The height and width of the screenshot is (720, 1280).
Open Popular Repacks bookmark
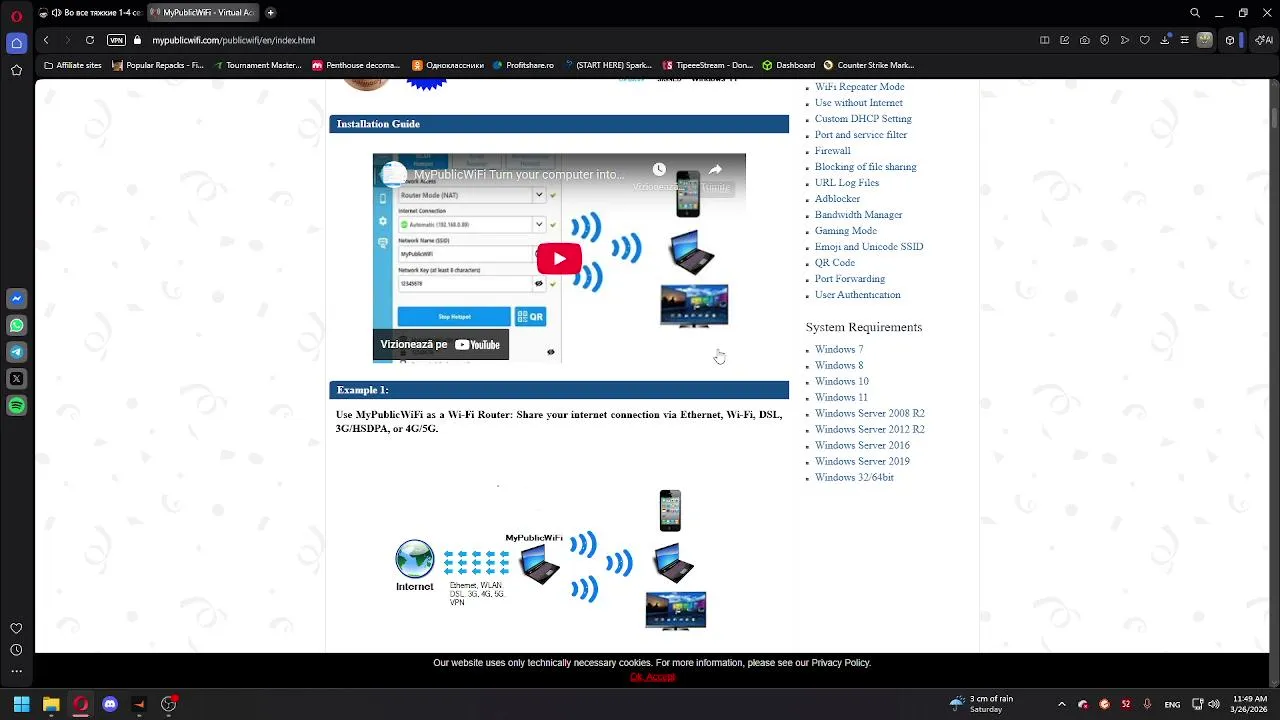coord(158,65)
